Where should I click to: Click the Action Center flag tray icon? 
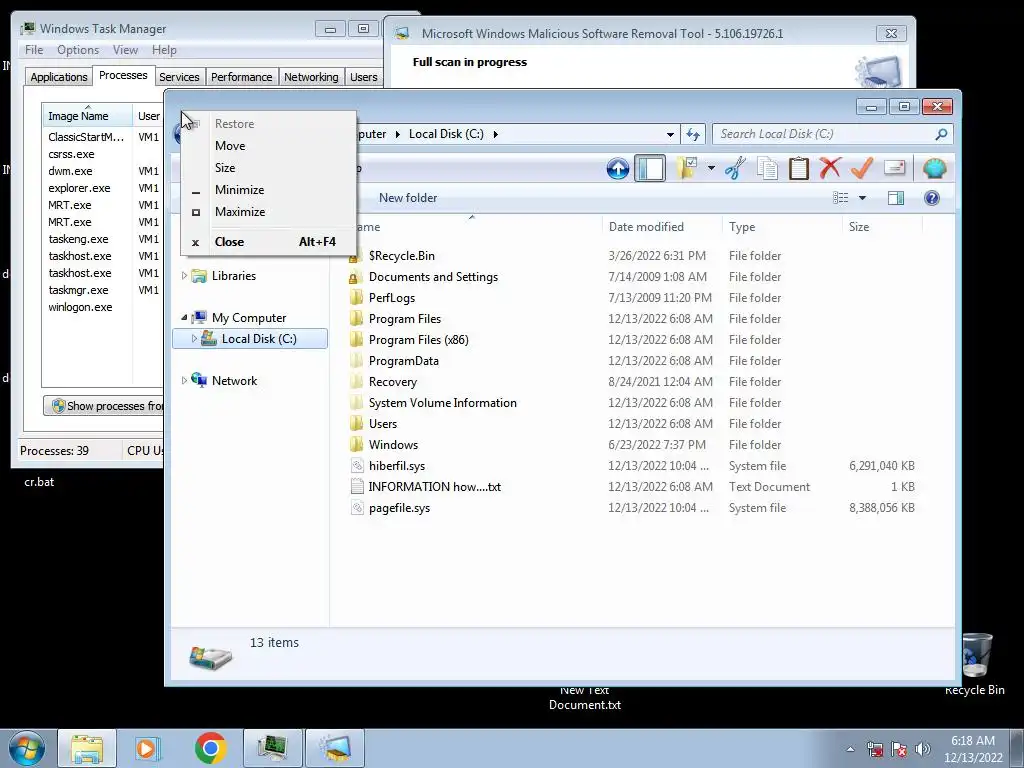pyautogui.click(x=899, y=749)
